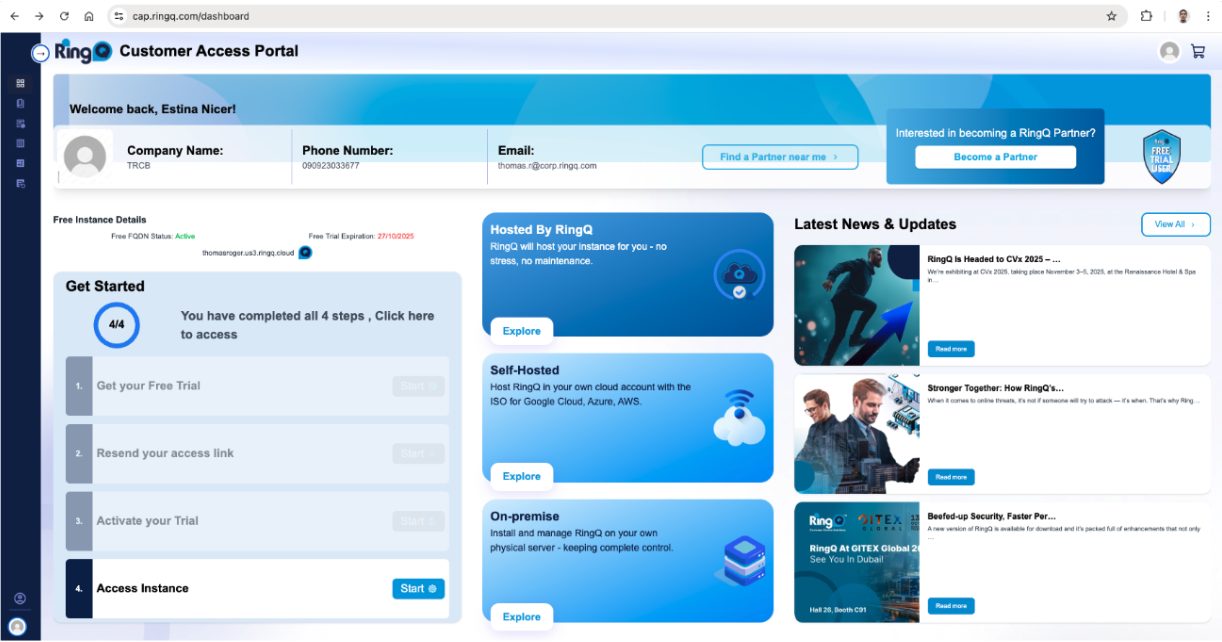The width and height of the screenshot is (1222, 642).
Task: Read more on Beefed-up Security article
Action: pos(950,606)
